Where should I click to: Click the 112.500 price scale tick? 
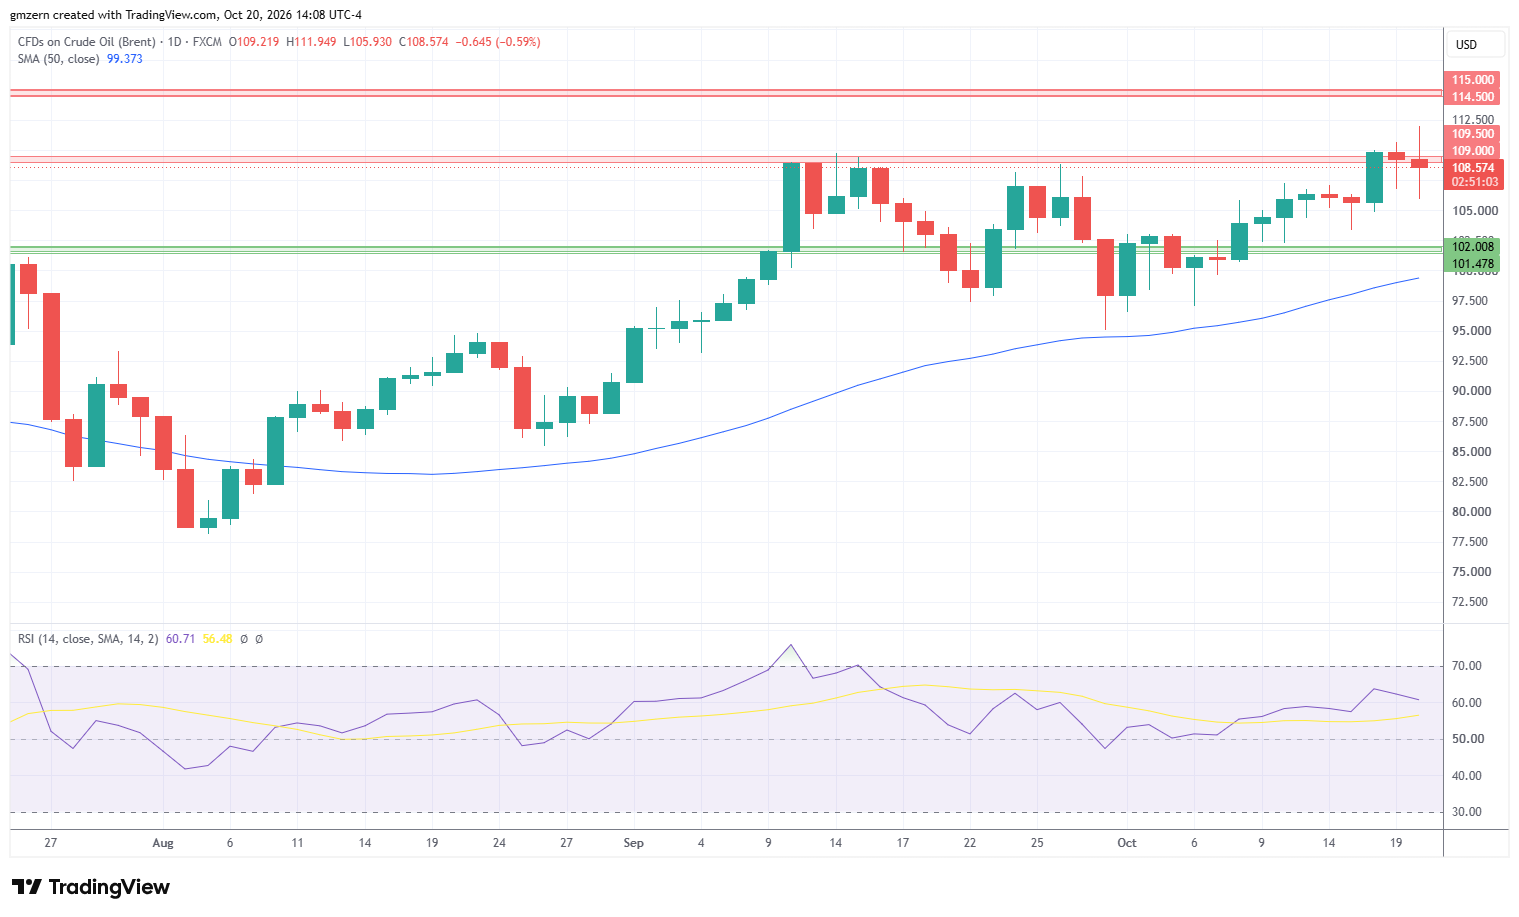pos(1473,120)
